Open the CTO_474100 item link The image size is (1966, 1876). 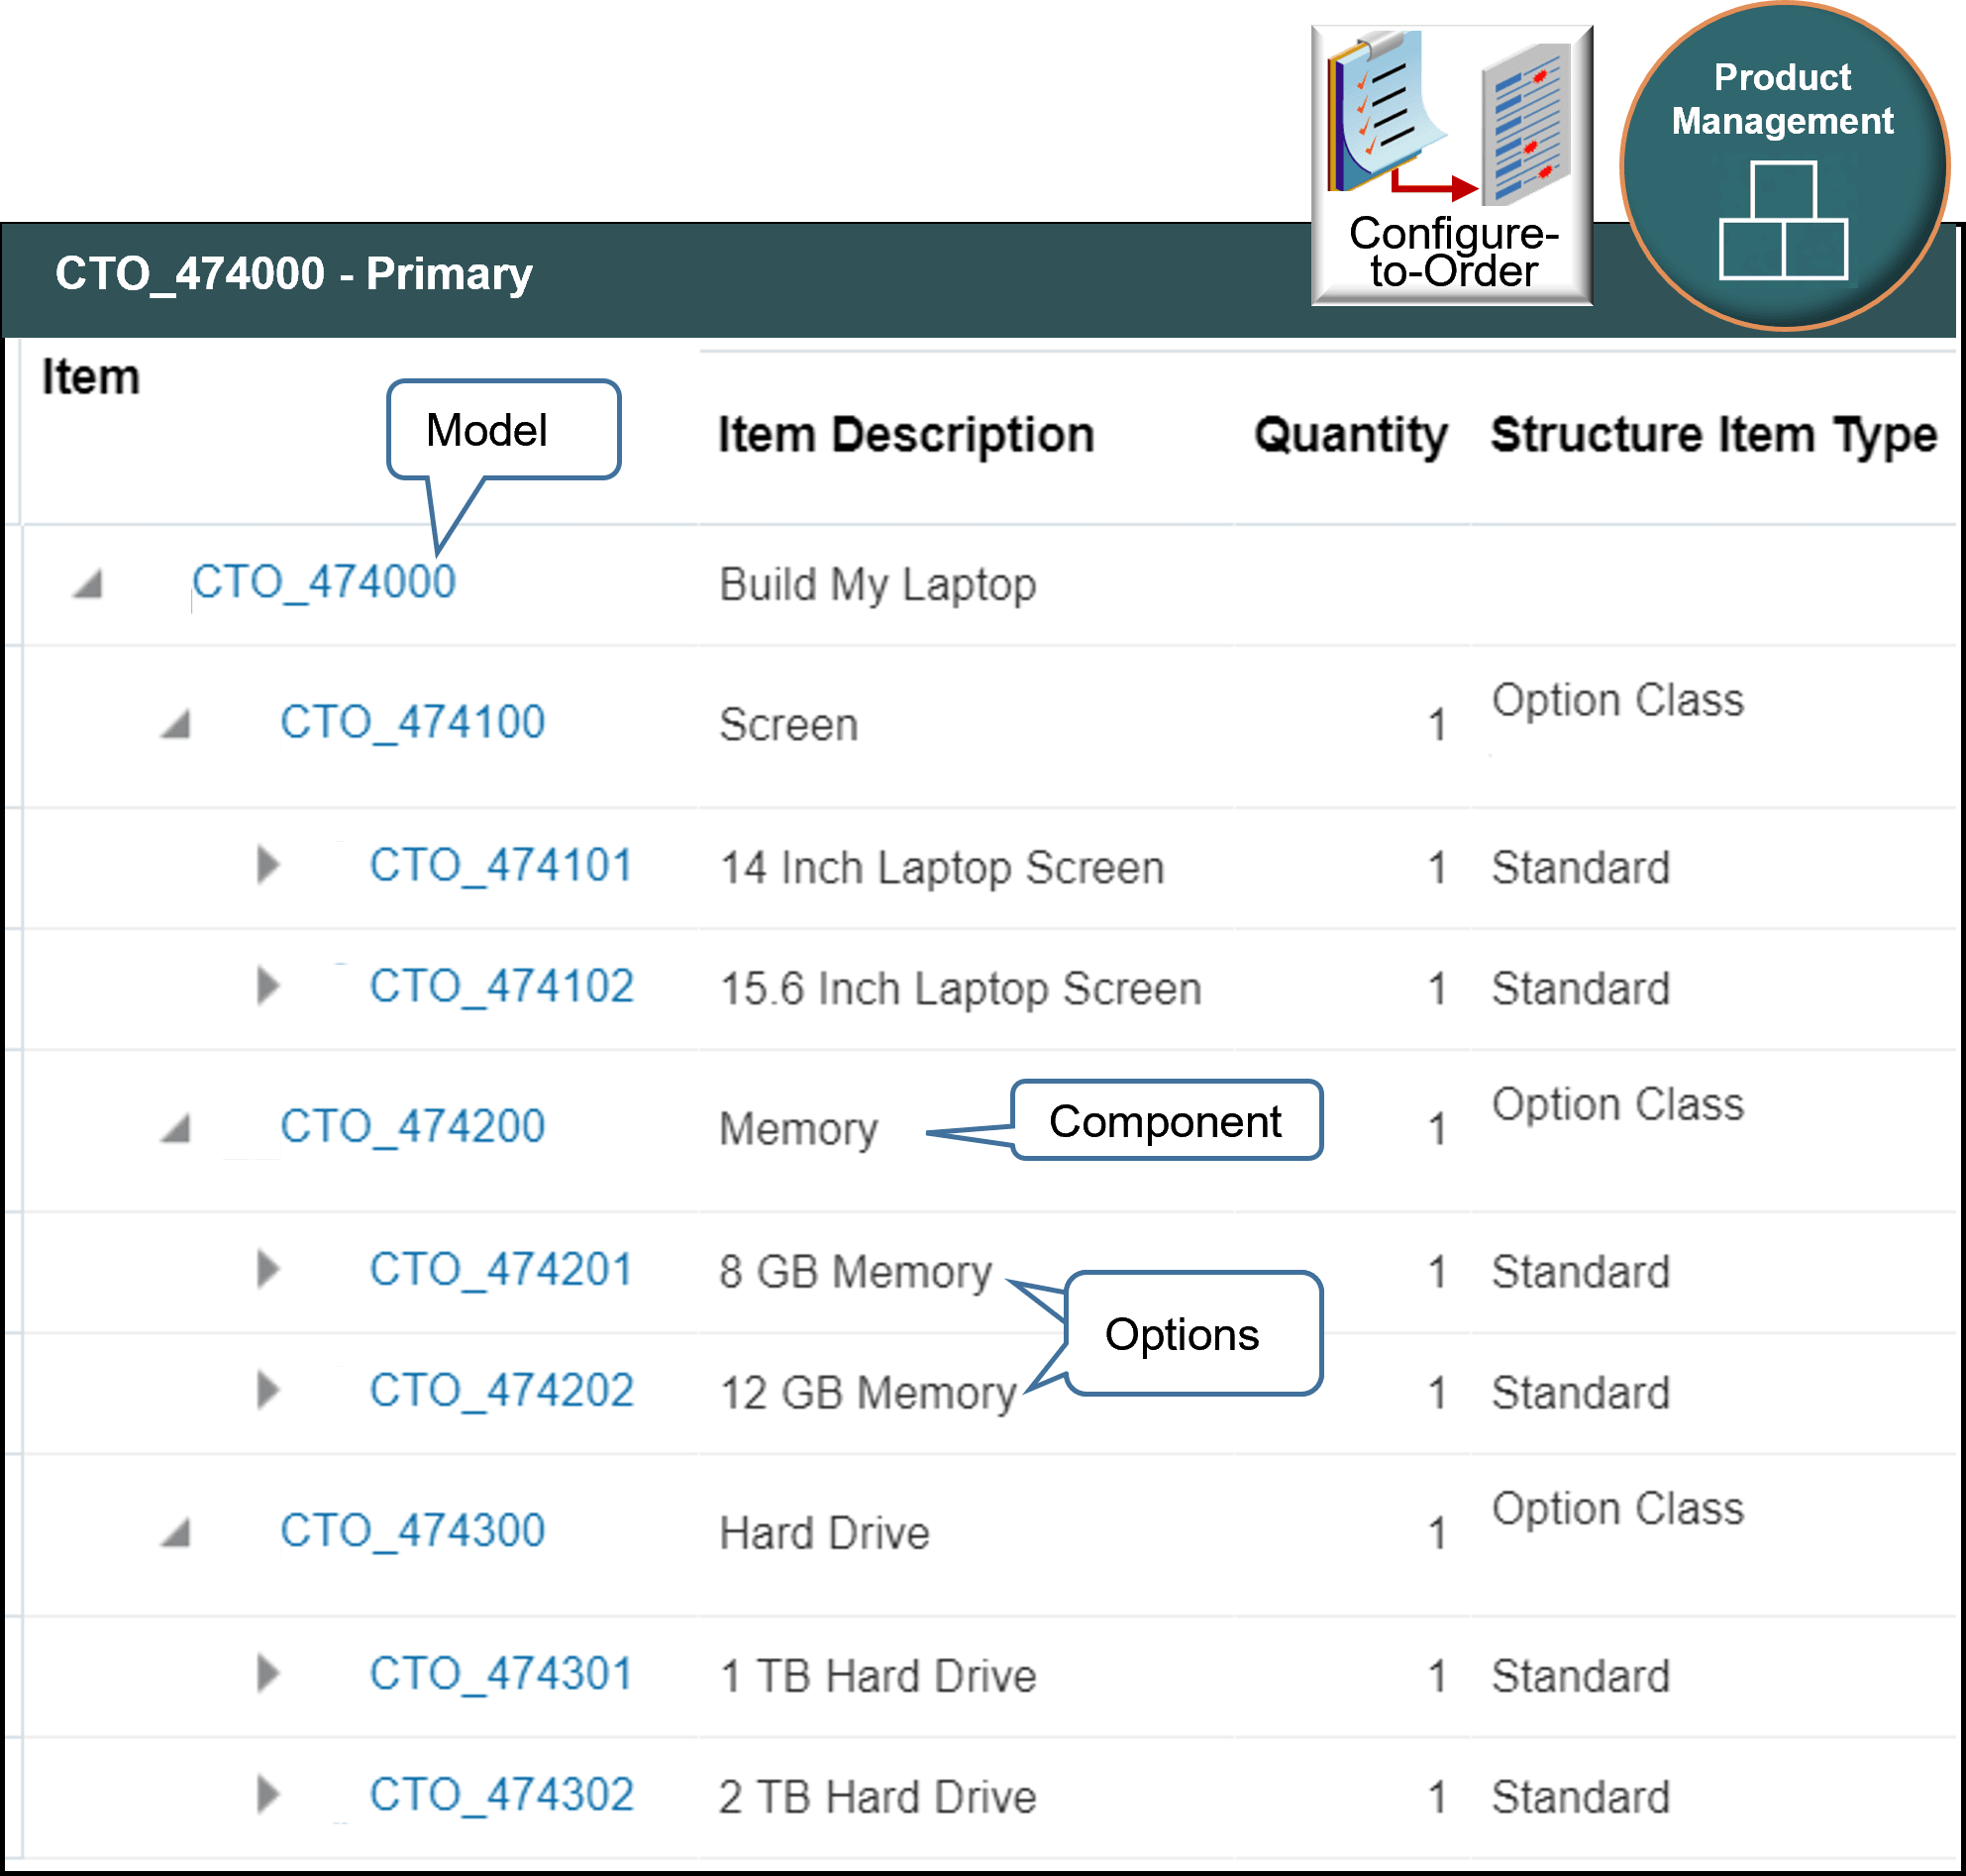coord(412,722)
